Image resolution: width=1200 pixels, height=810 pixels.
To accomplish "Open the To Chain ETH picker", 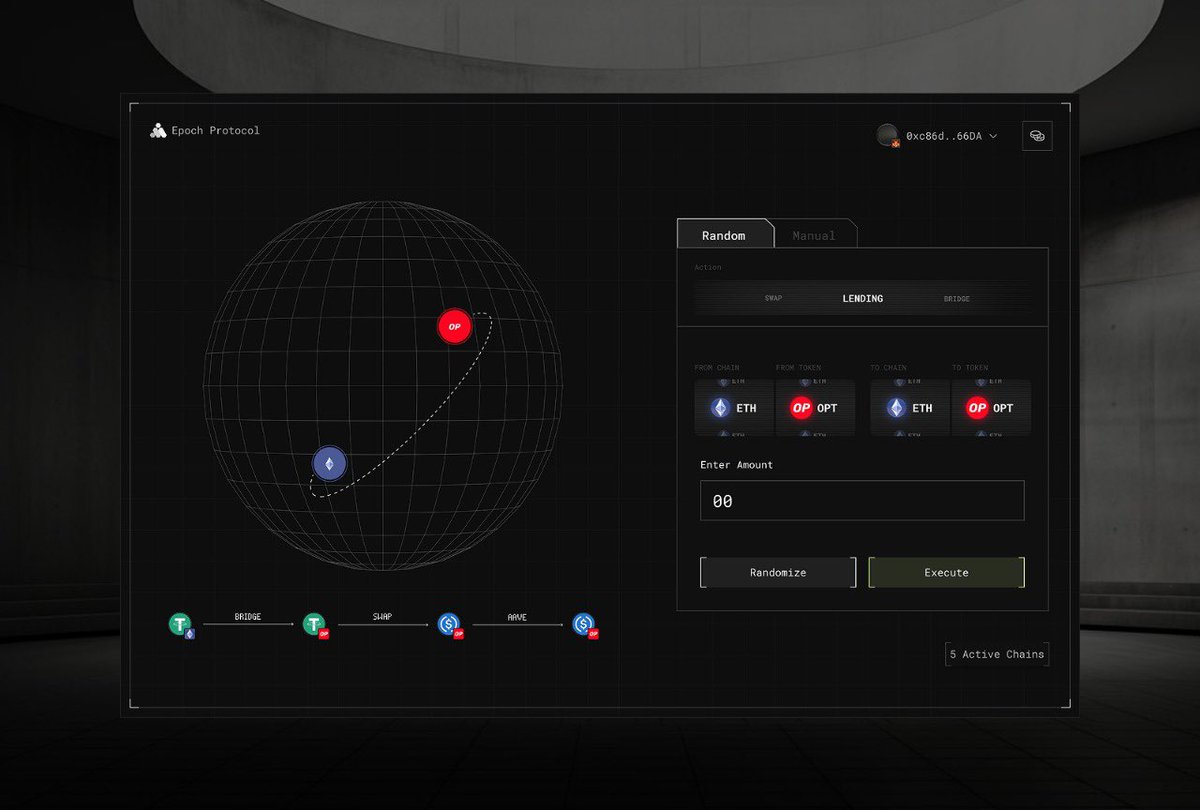I will click(x=909, y=408).
